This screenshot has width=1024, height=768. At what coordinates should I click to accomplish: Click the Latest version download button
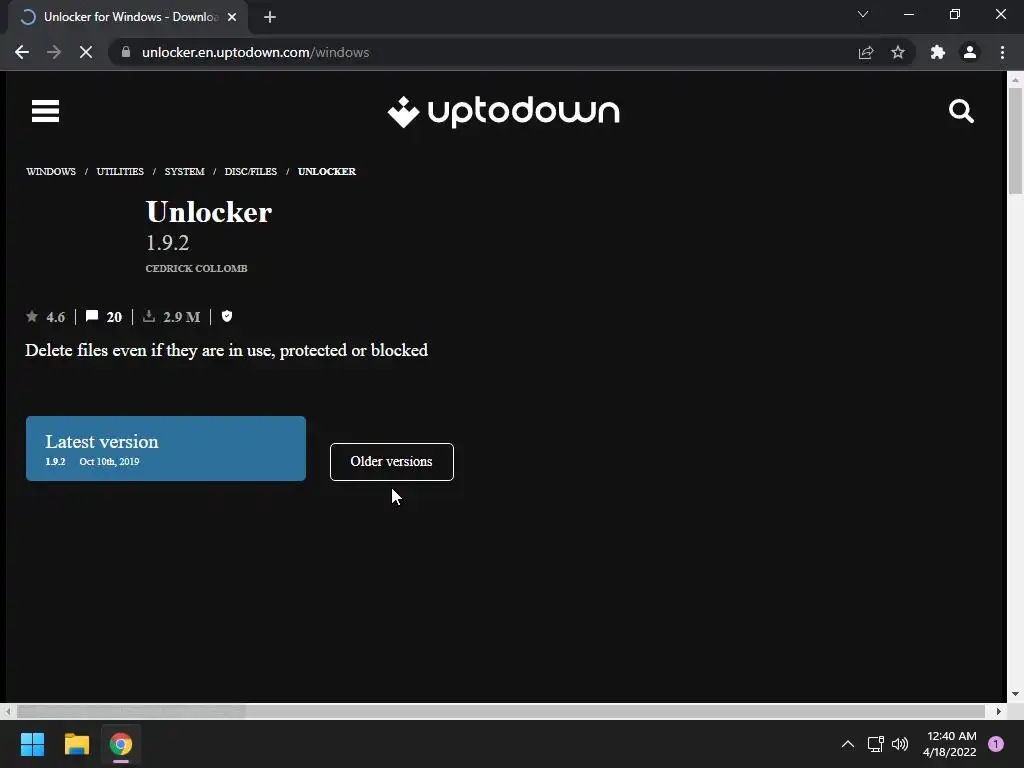tap(166, 449)
